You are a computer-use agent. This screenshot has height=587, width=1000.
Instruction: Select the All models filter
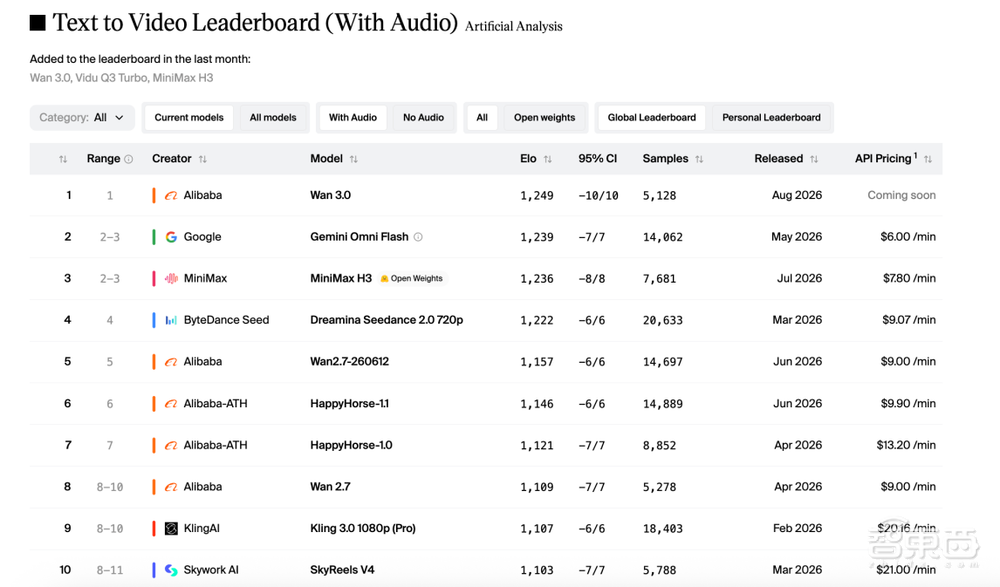(x=273, y=117)
